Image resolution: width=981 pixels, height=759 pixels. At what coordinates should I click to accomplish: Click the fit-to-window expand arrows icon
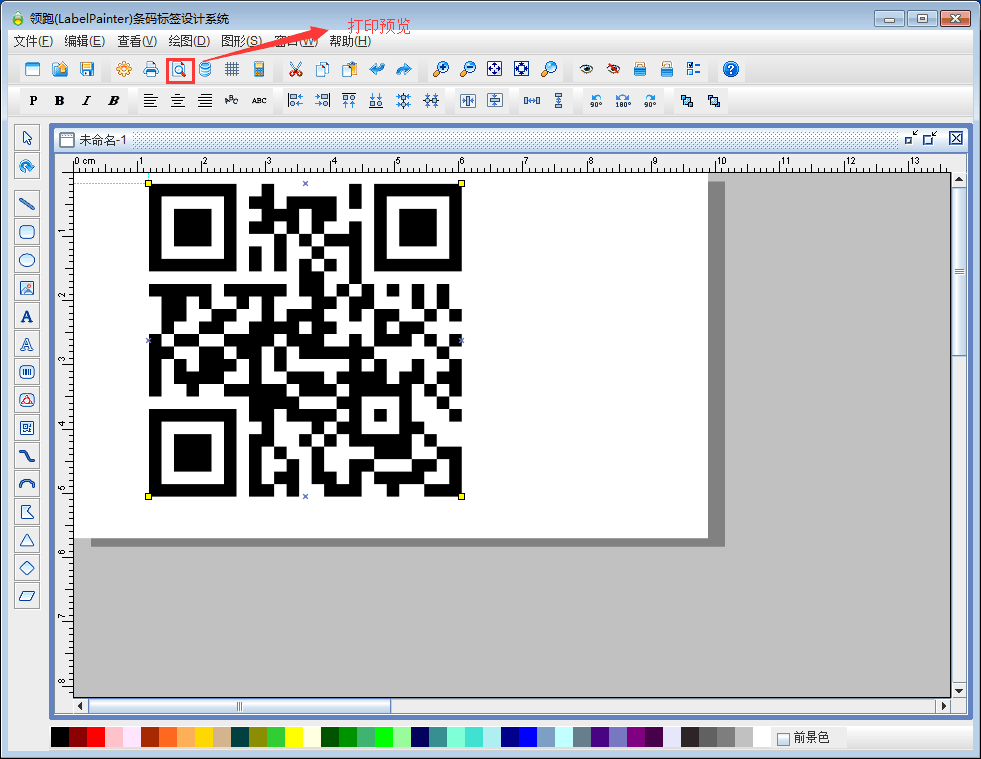pos(494,69)
